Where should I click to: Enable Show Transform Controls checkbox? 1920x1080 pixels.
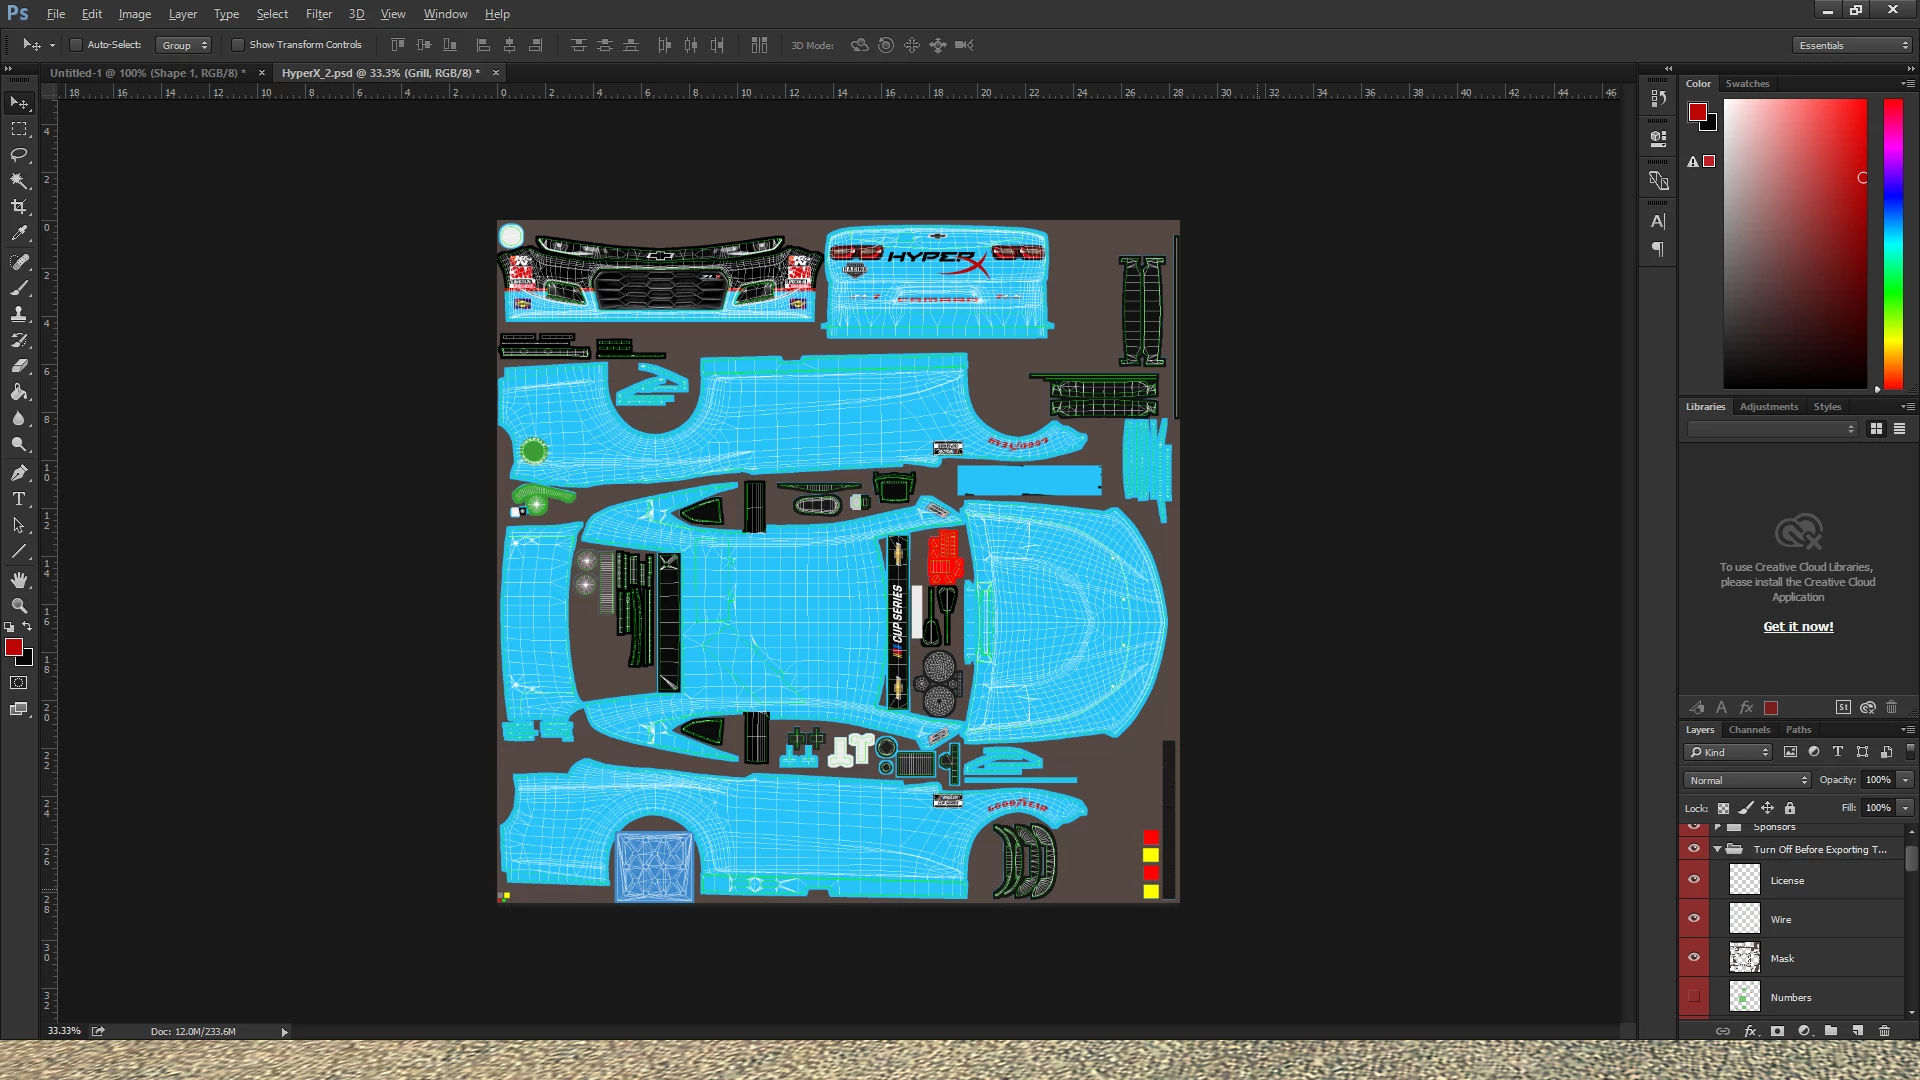pos(238,45)
